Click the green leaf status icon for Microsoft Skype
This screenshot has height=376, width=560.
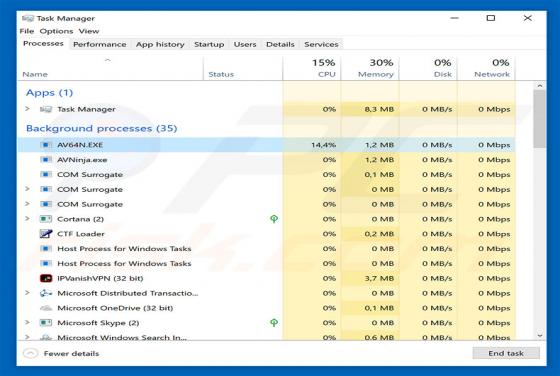point(274,323)
